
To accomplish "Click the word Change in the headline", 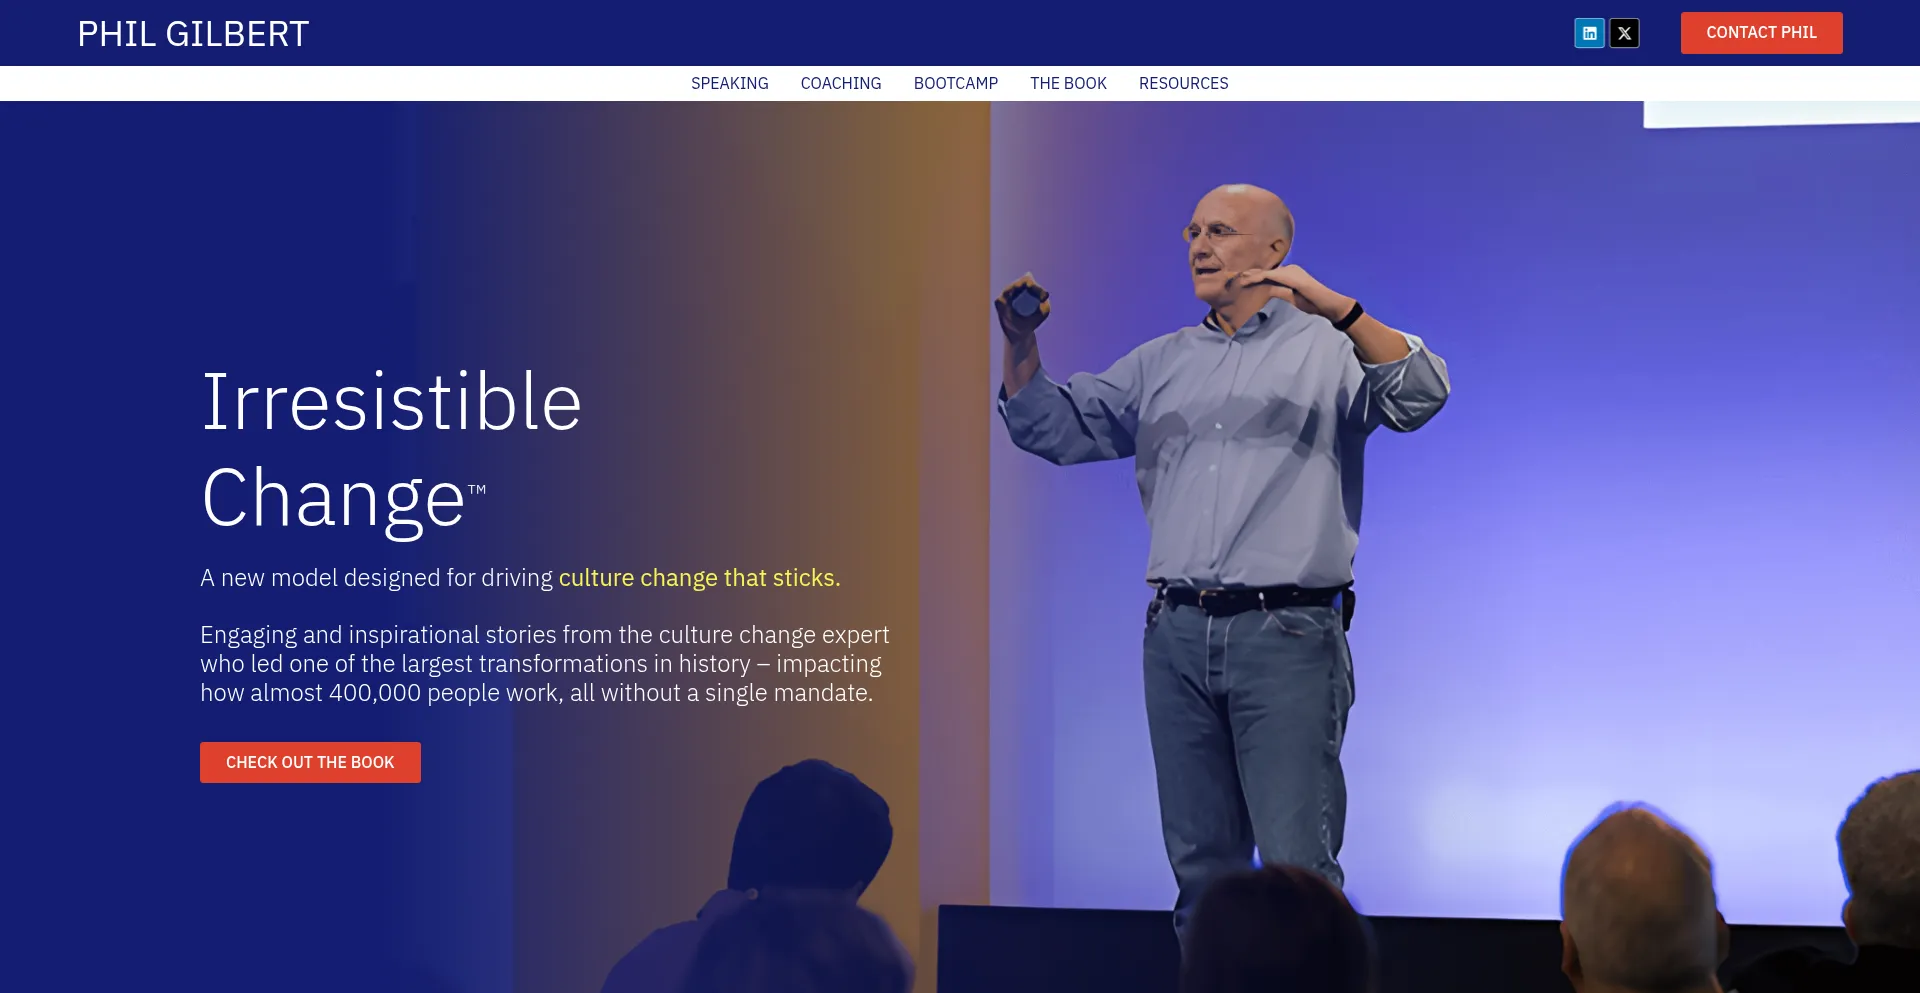I will (332, 498).
